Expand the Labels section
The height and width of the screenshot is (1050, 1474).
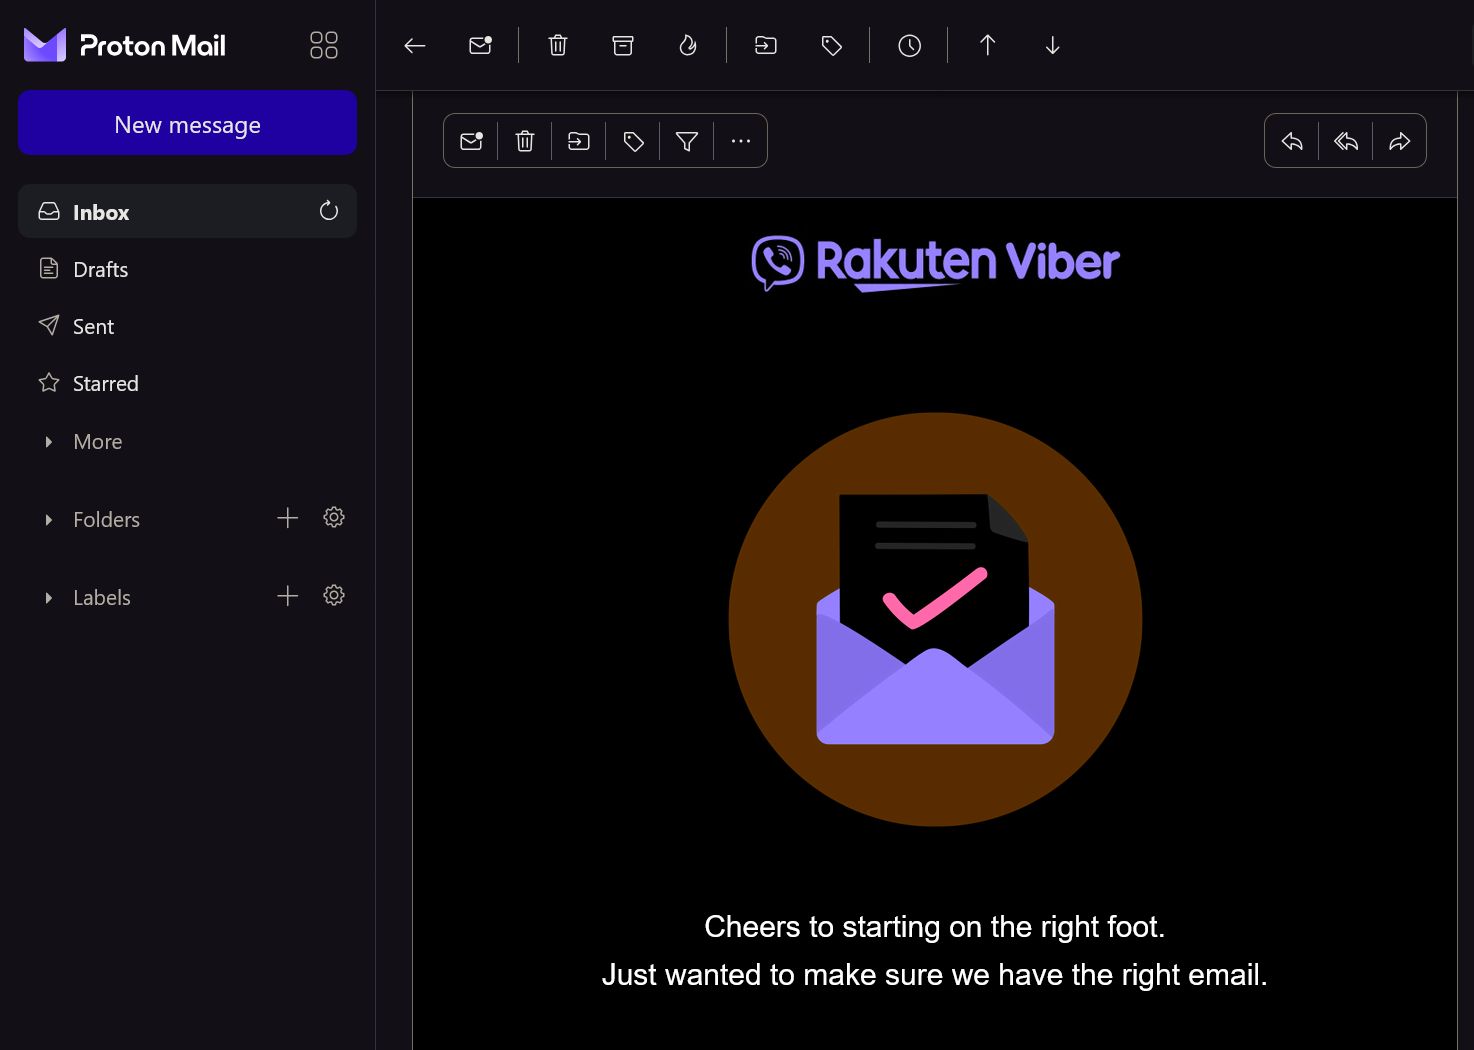tap(88, 597)
